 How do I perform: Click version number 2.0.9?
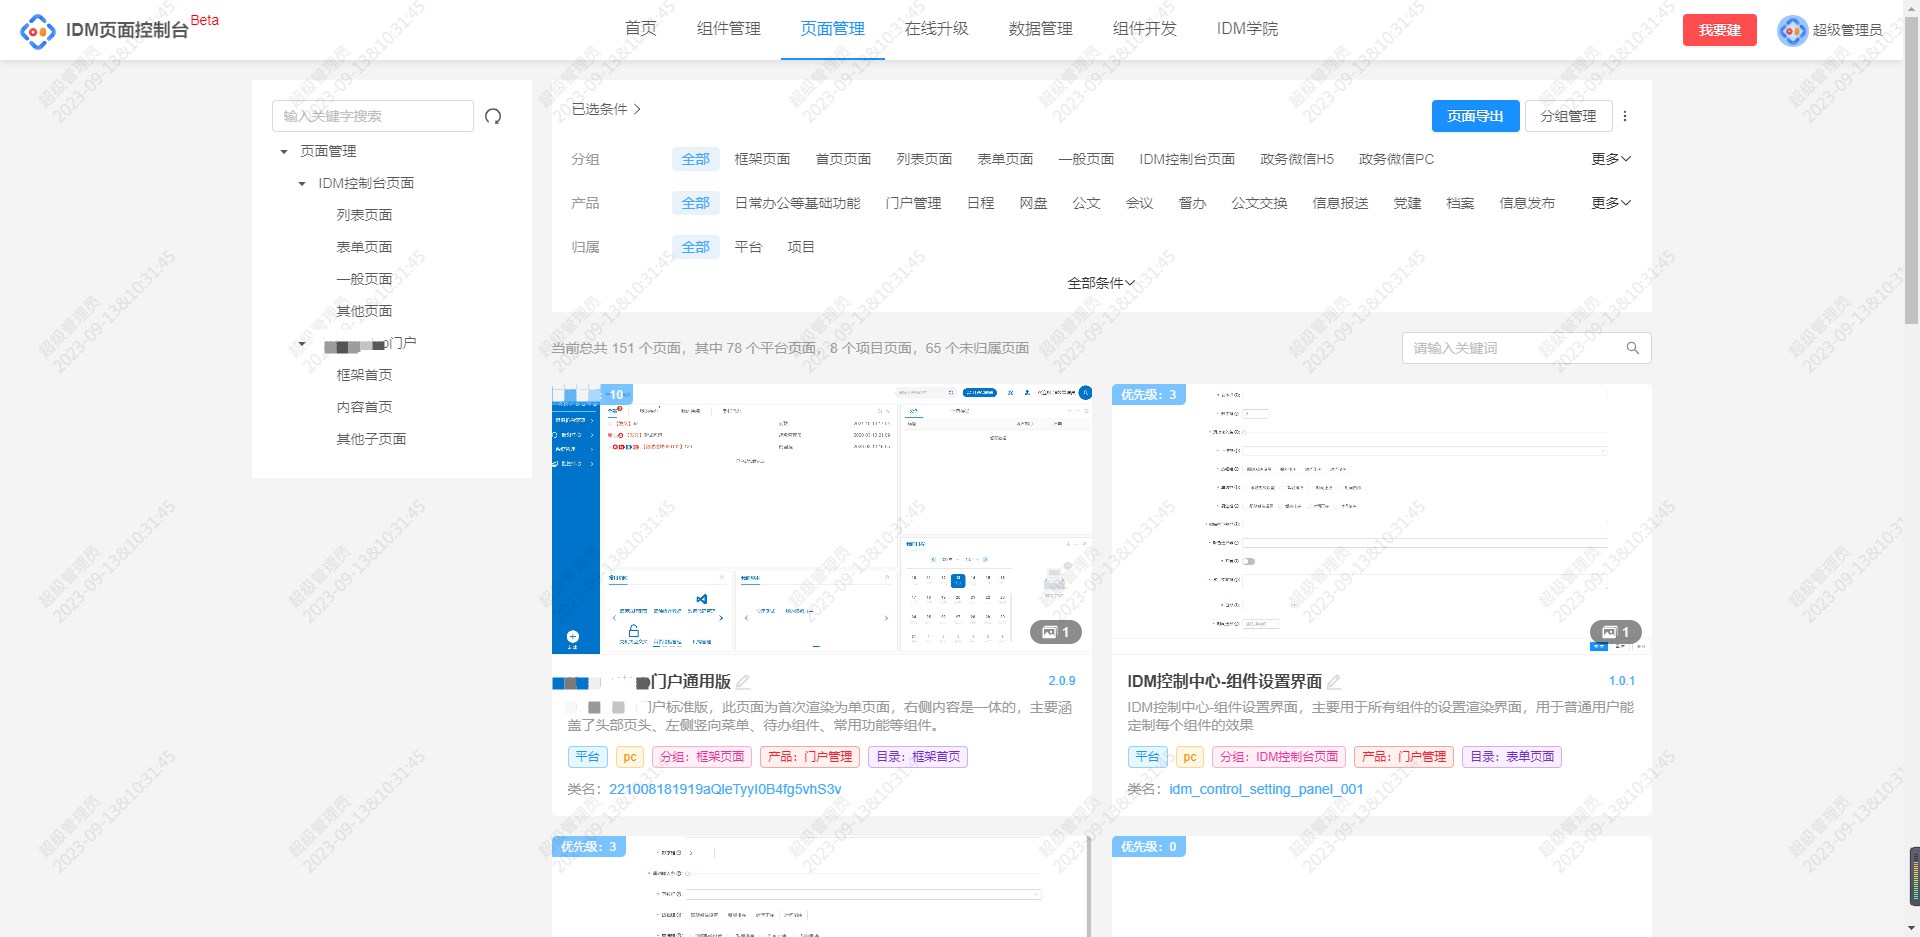[x=1062, y=681]
